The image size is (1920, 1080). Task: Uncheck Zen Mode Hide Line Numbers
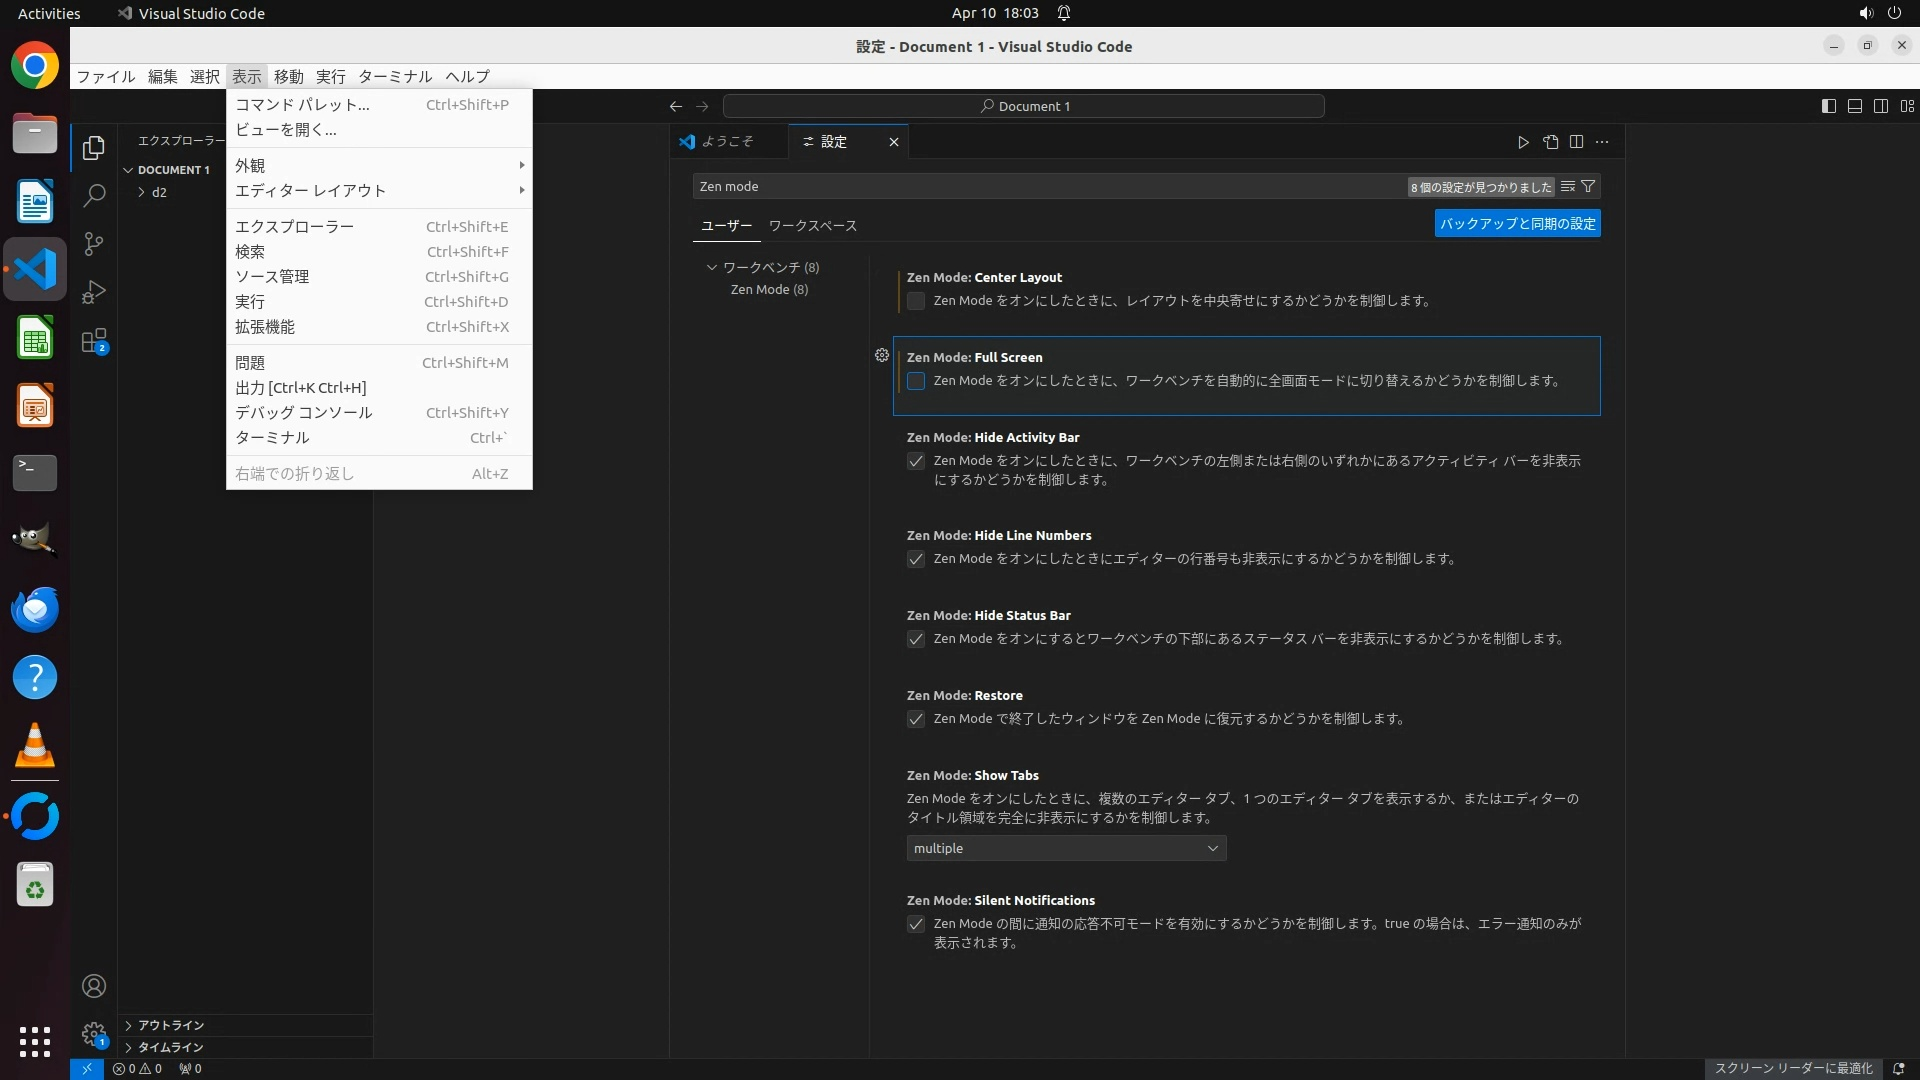916,559
